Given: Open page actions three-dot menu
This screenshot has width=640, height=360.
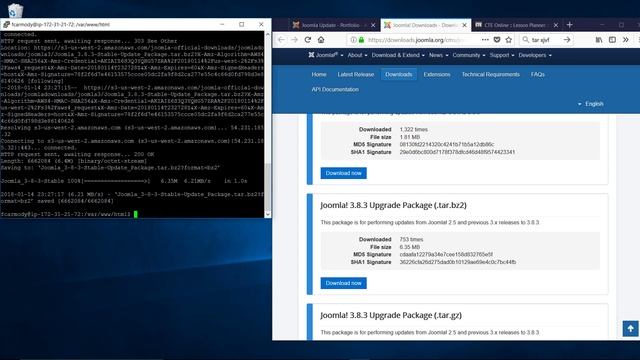Looking at the screenshot, I should (x=485, y=40).
